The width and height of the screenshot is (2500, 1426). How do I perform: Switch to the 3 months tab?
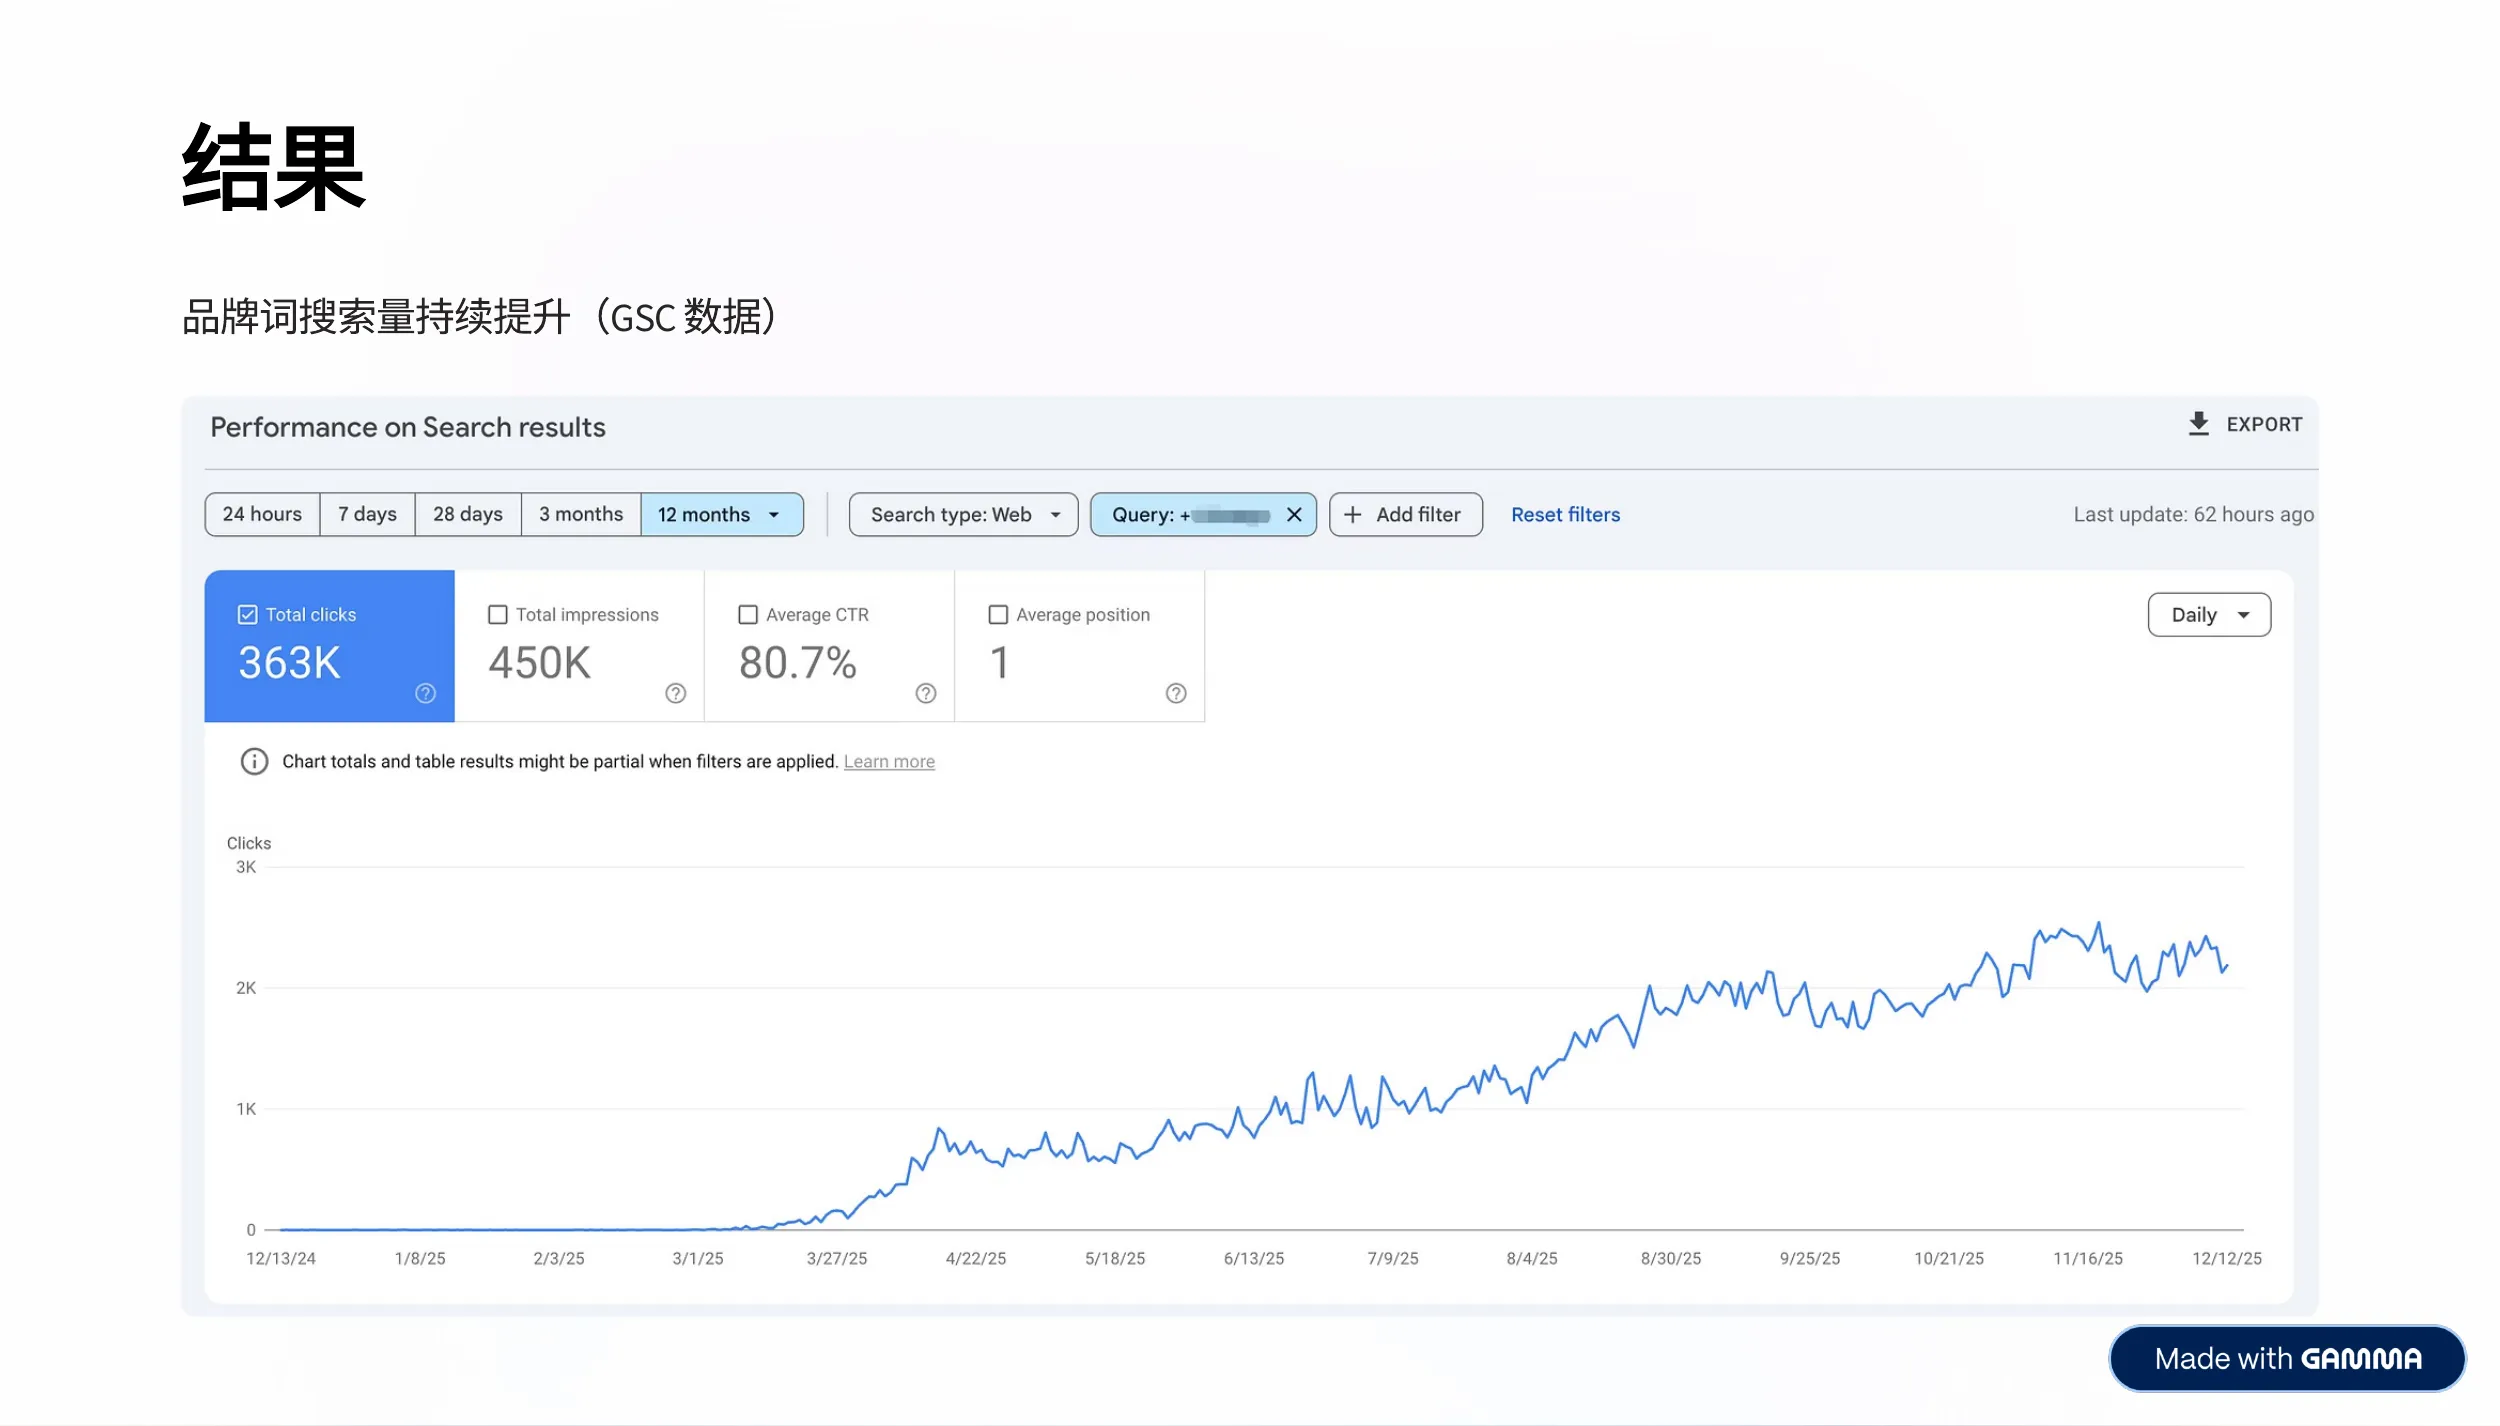(x=580, y=514)
